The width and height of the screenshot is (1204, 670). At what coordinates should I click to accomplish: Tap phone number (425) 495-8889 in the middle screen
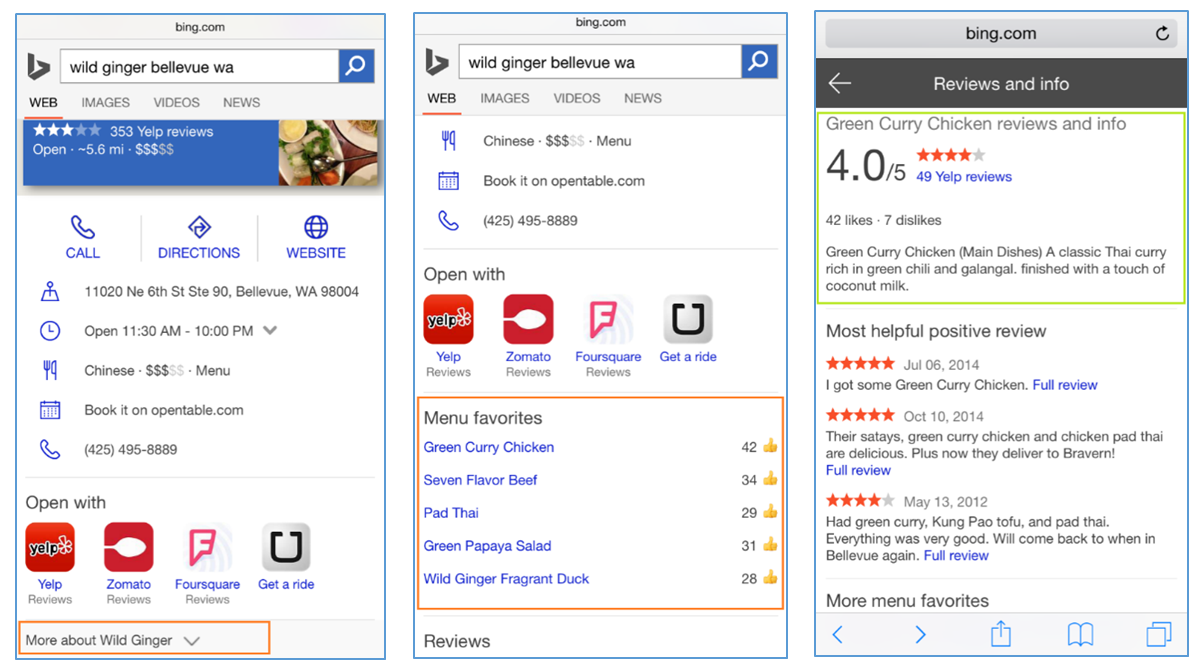tap(530, 221)
